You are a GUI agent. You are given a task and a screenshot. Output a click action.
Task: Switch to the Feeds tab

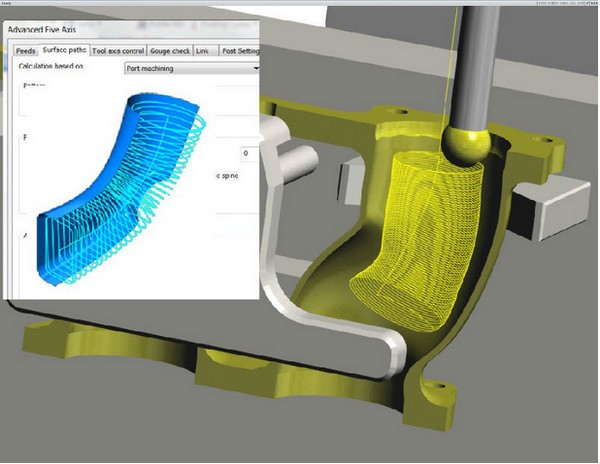pos(24,50)
